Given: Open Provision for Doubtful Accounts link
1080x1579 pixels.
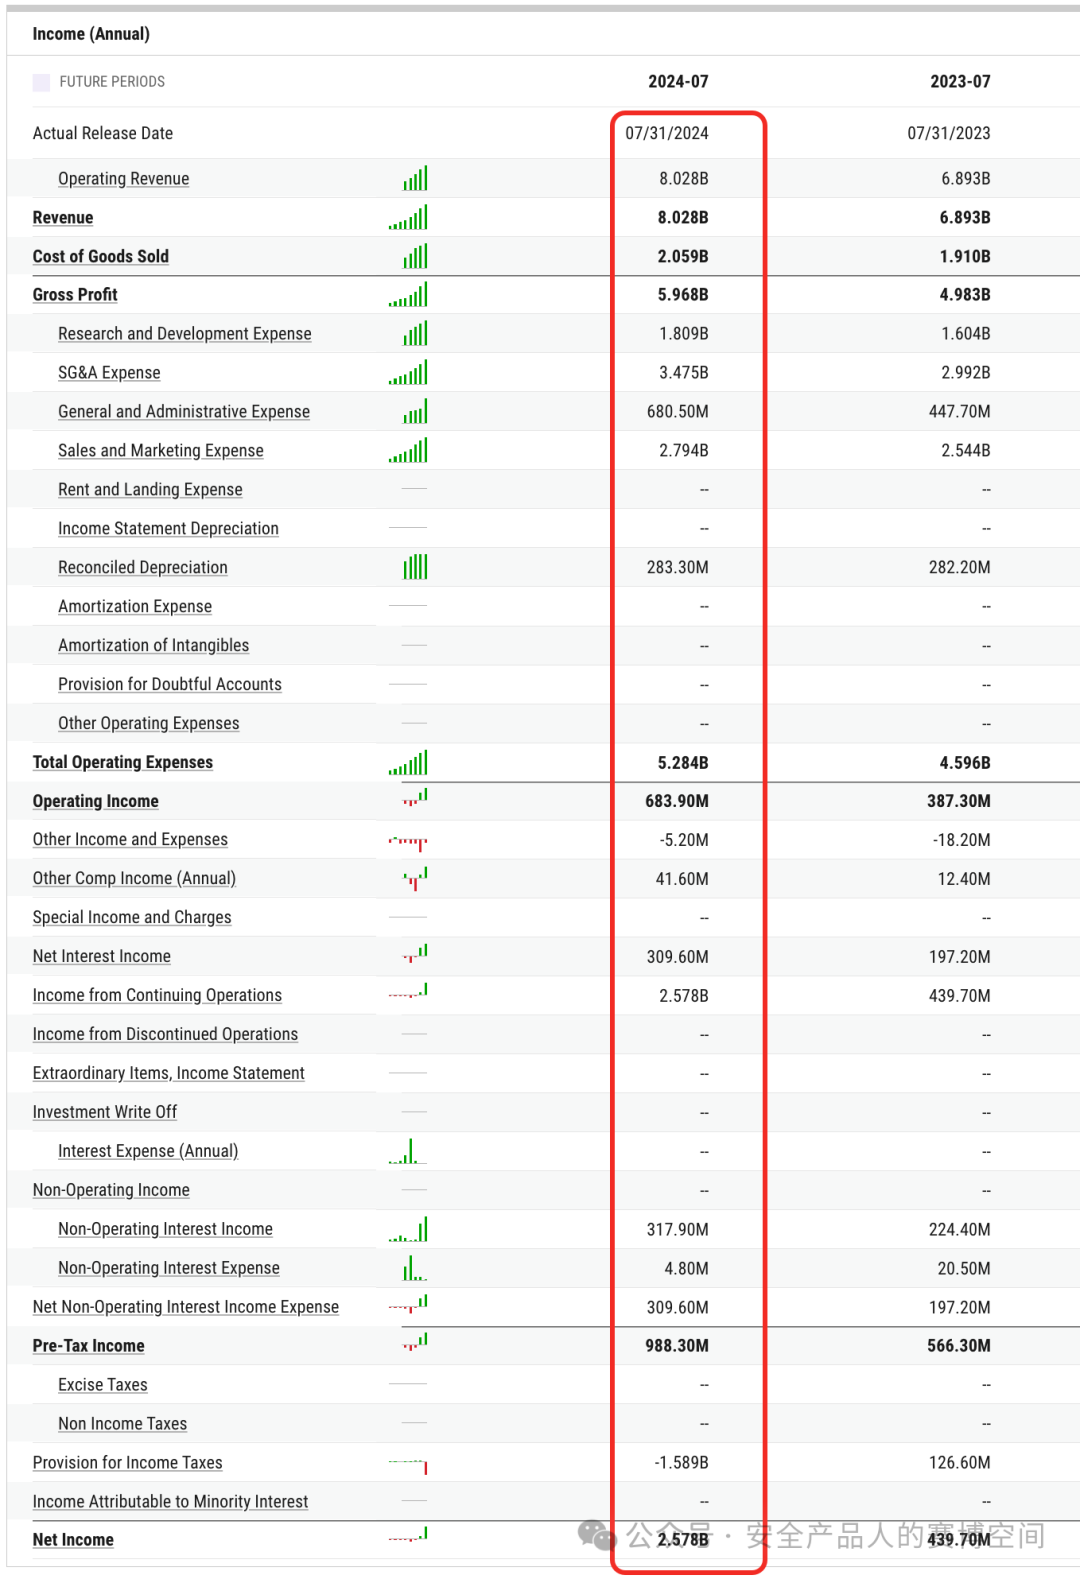Looking at the screenshot, I should [x=170, y=685].
